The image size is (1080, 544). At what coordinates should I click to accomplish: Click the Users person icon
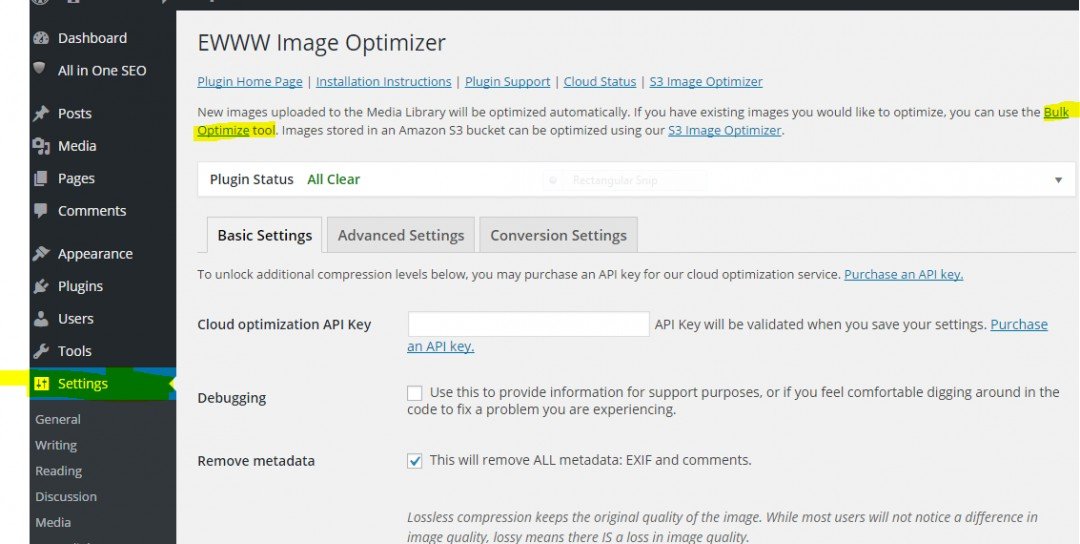point(41,318)
